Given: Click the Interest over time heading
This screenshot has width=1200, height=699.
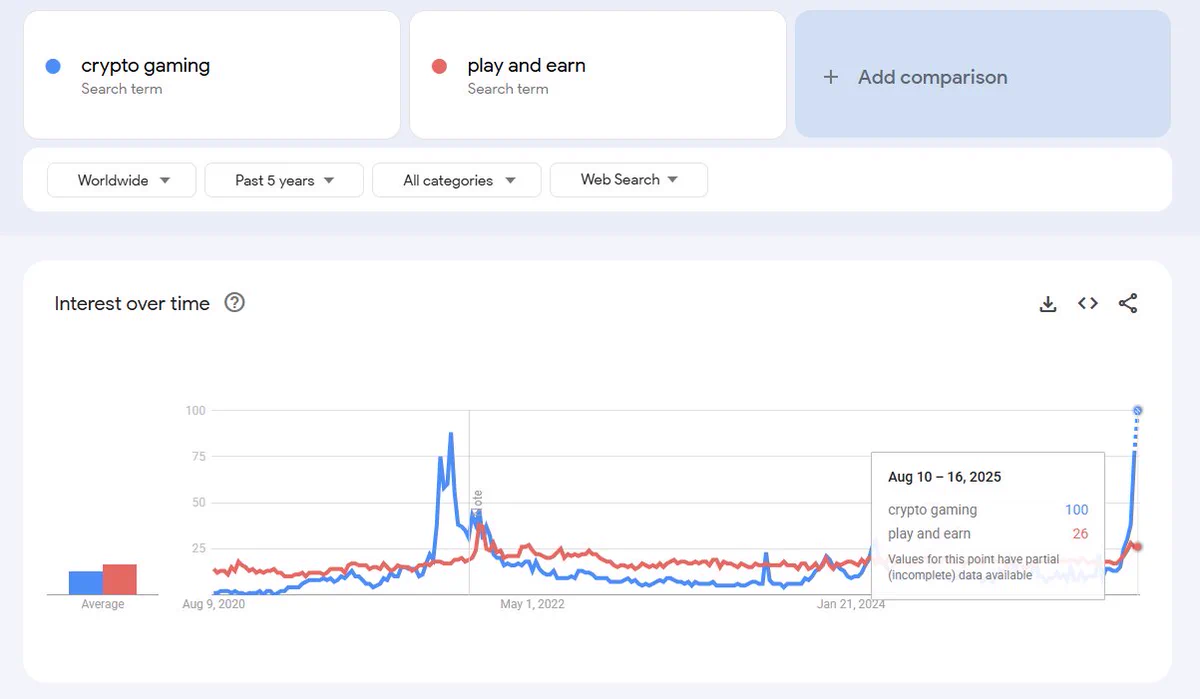Looking at the screenshot, I should [x=132, y=303].
